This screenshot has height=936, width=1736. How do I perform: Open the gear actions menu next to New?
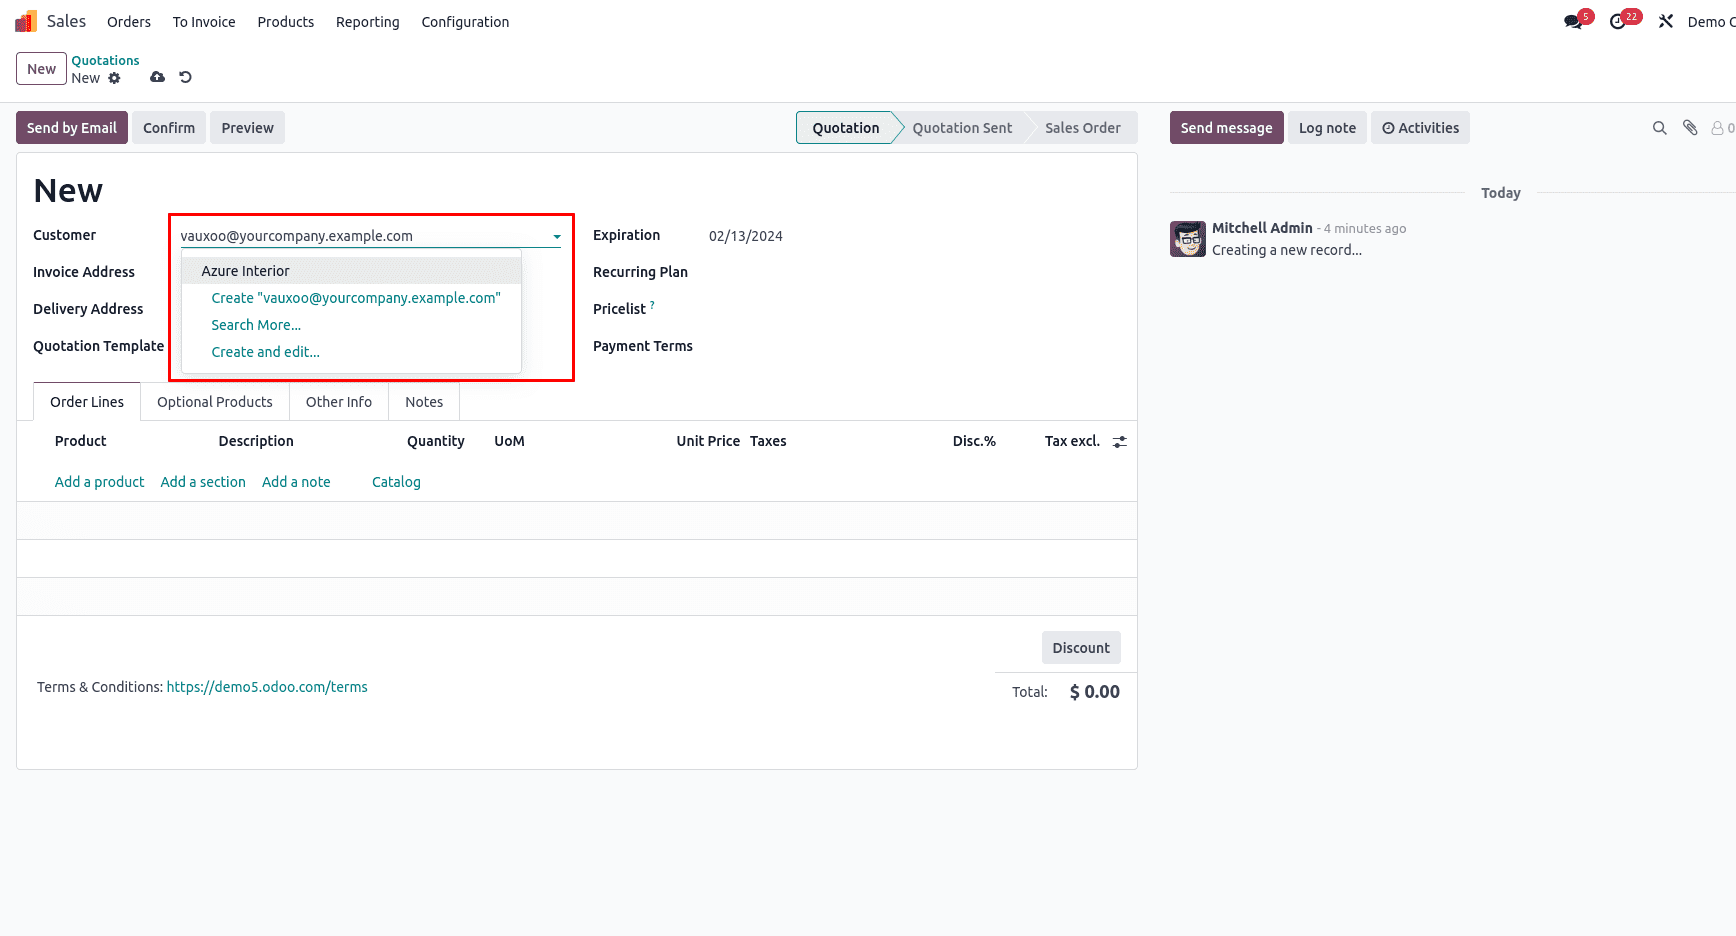[114, 78]
